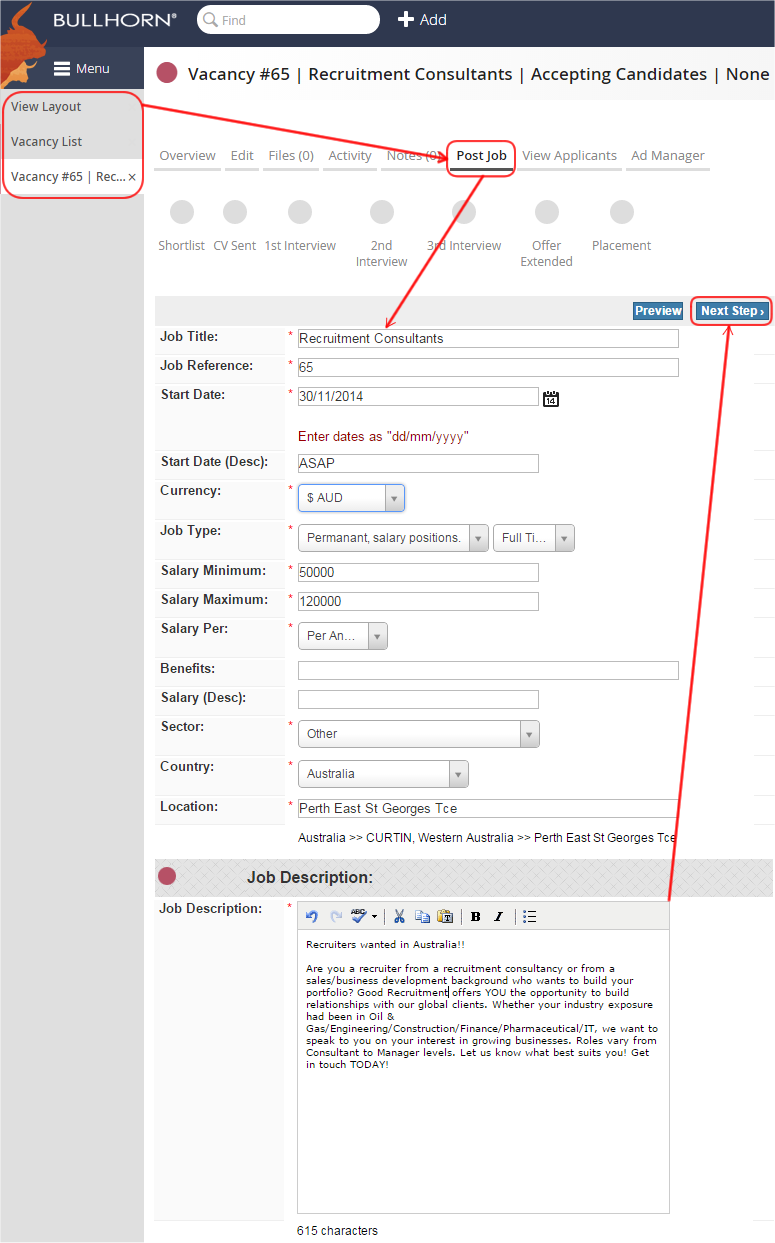This screenshot has width=775, height=1243.
Task: Open the Full Time job type dropdown
Action: [534, 538]
